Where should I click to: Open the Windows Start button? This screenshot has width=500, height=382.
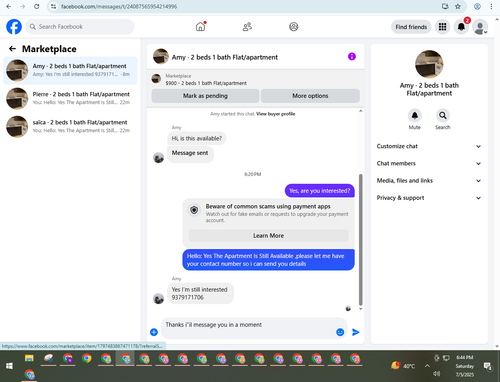pyautogui.click(x=9, y=366)
